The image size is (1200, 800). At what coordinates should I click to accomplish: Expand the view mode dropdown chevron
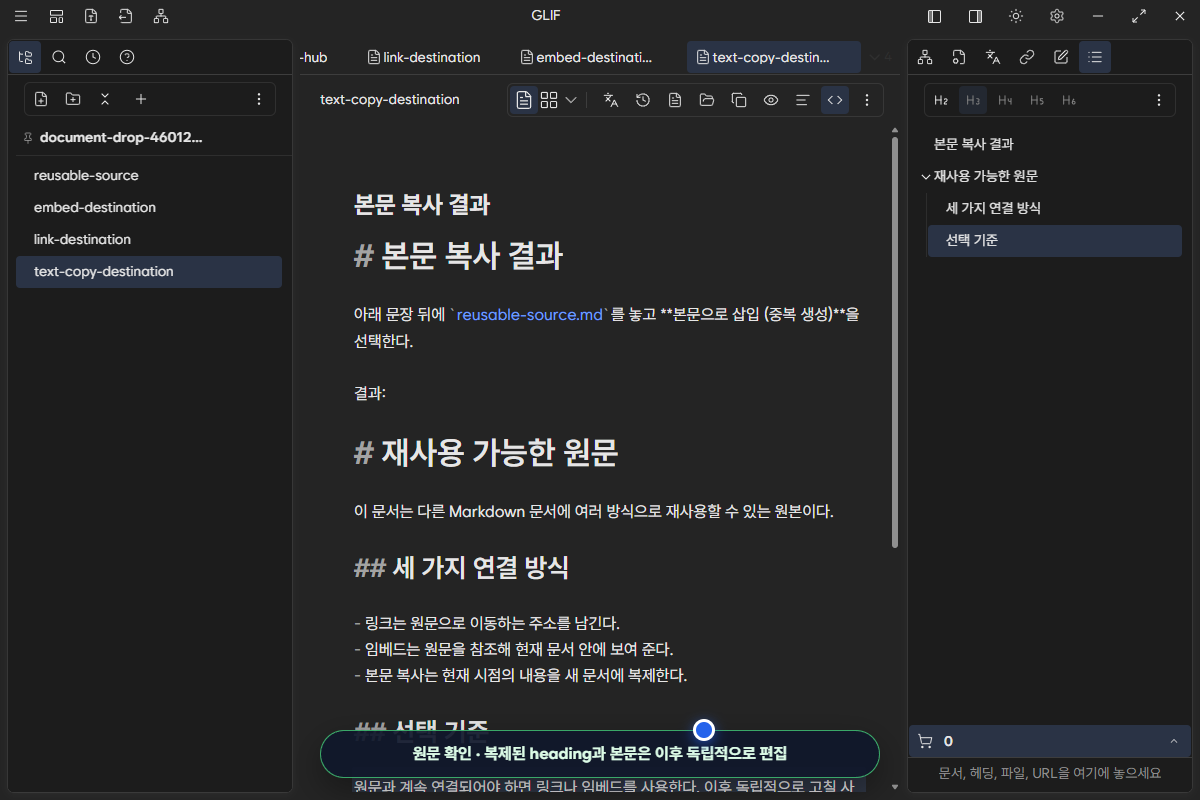tap(571, 100)
